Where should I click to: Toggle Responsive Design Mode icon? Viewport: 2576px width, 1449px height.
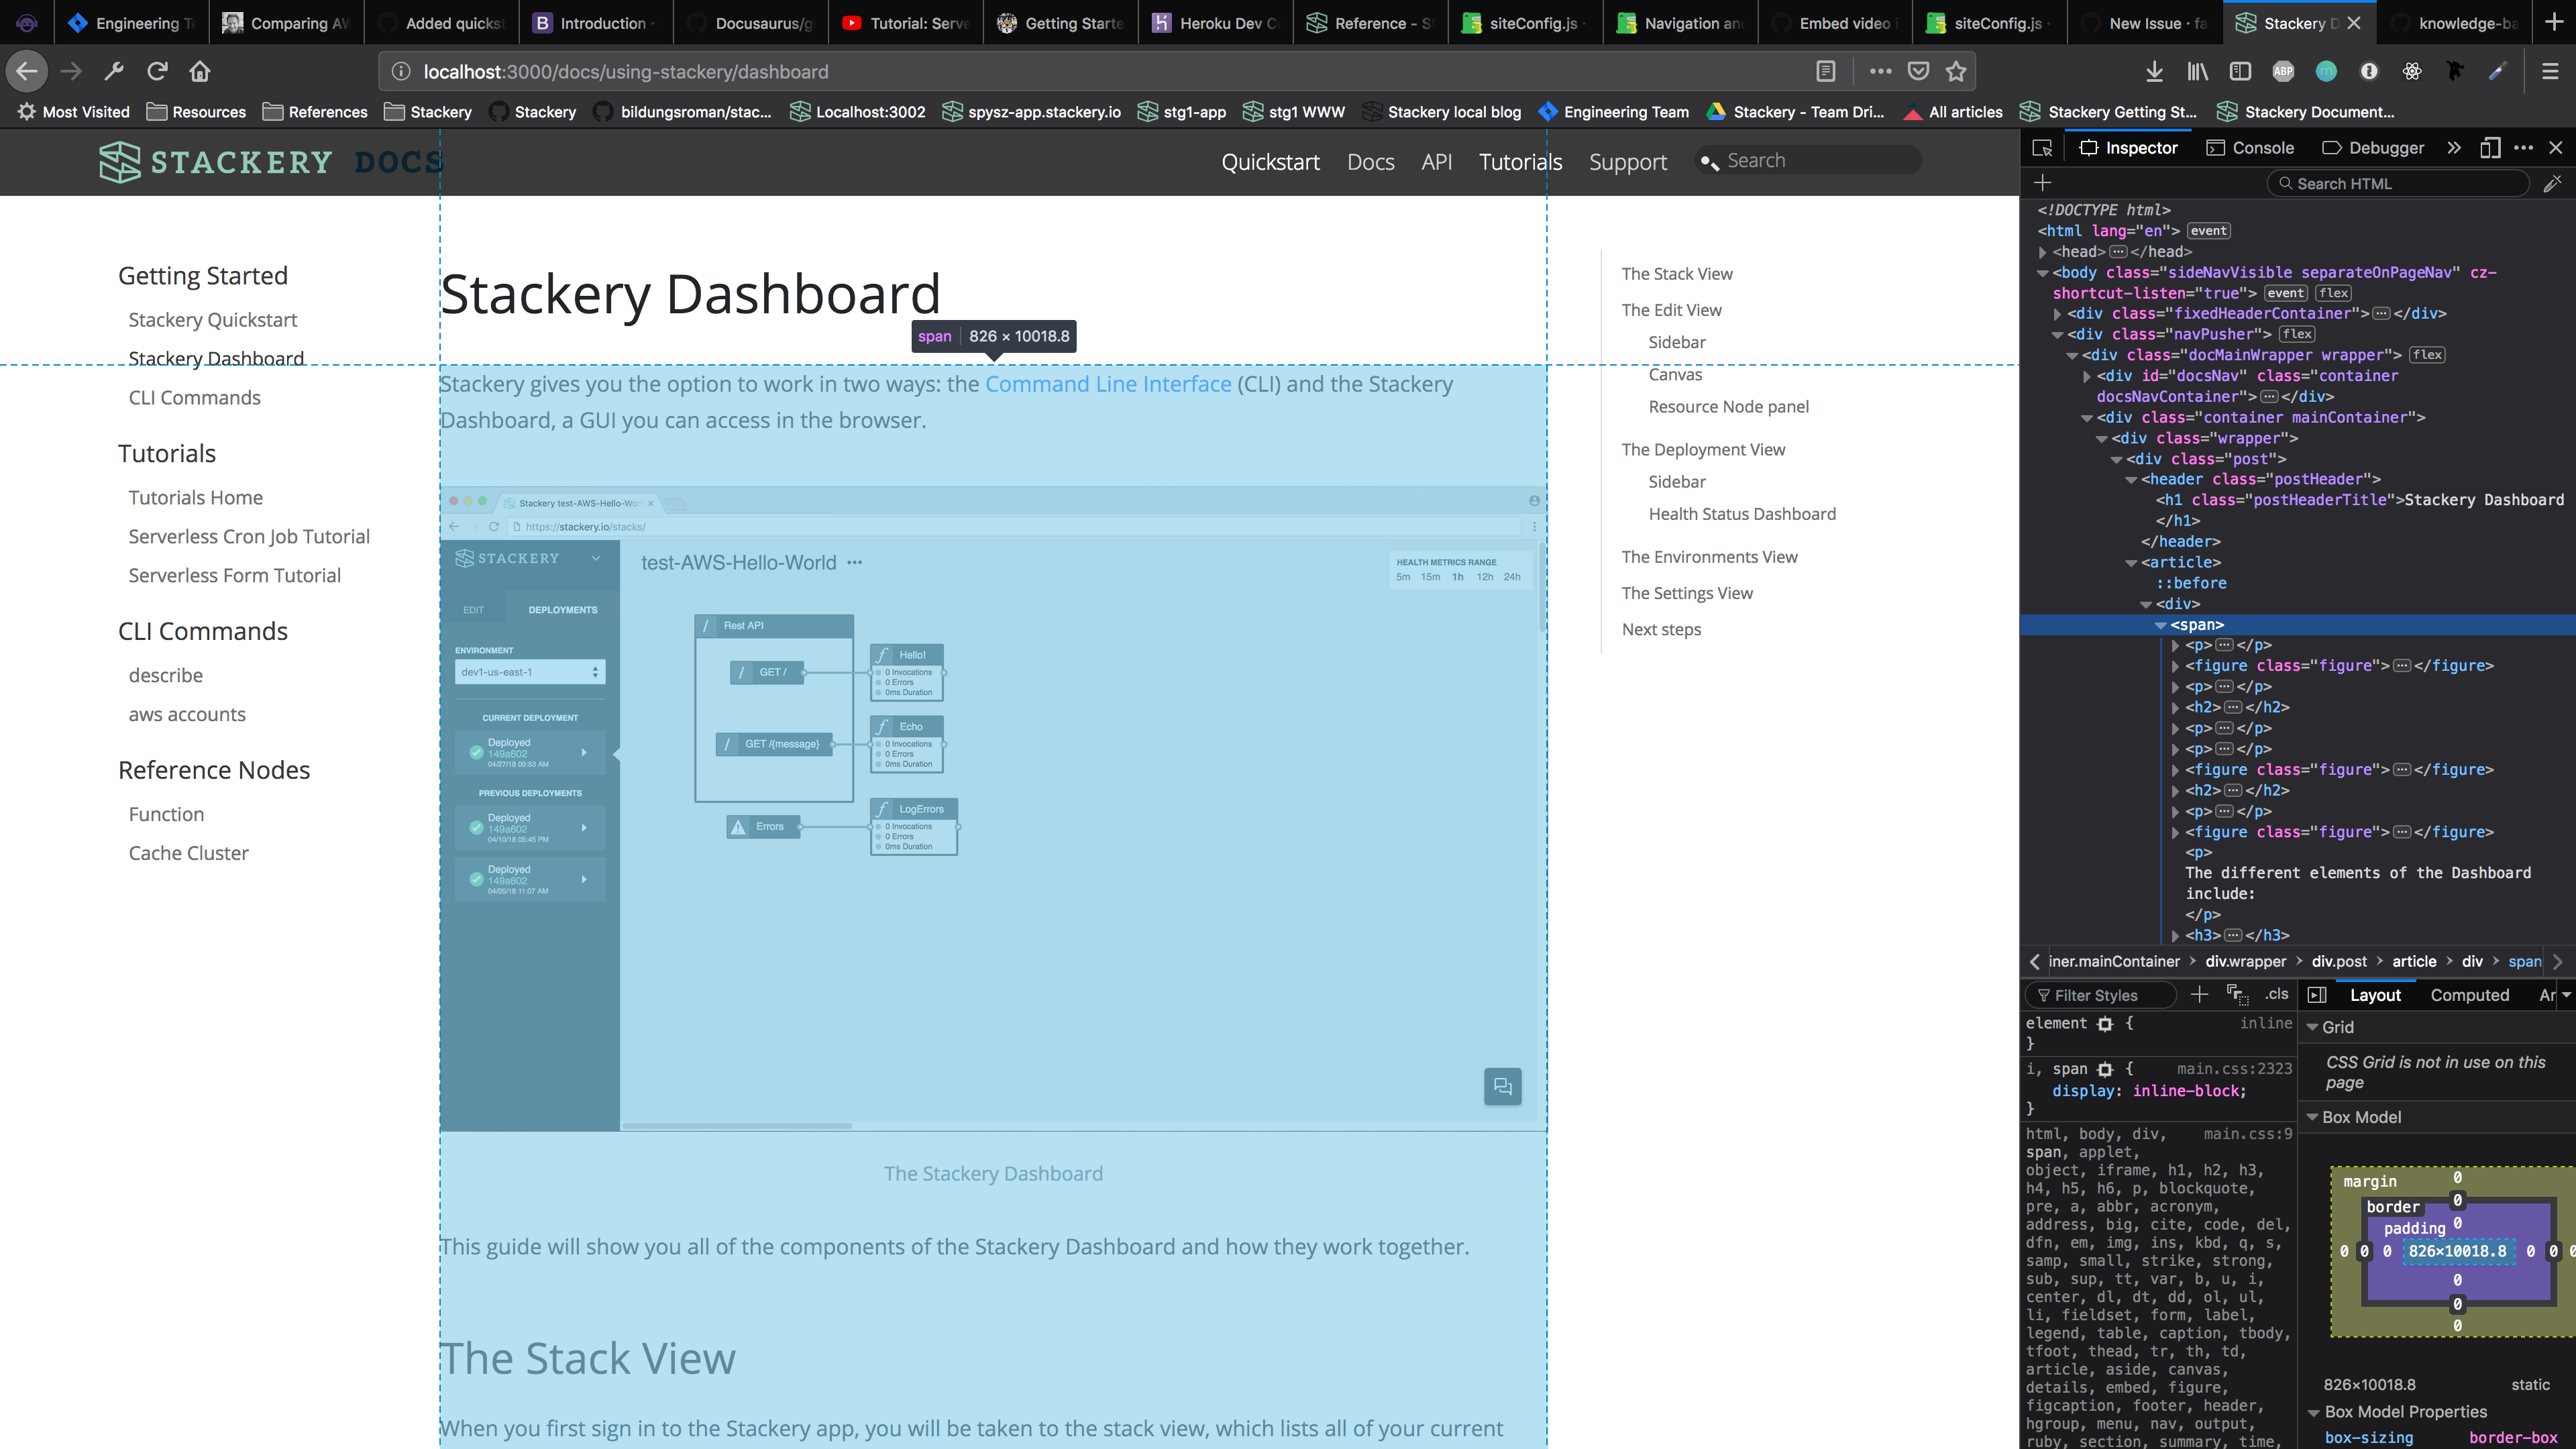point(2490,148)
